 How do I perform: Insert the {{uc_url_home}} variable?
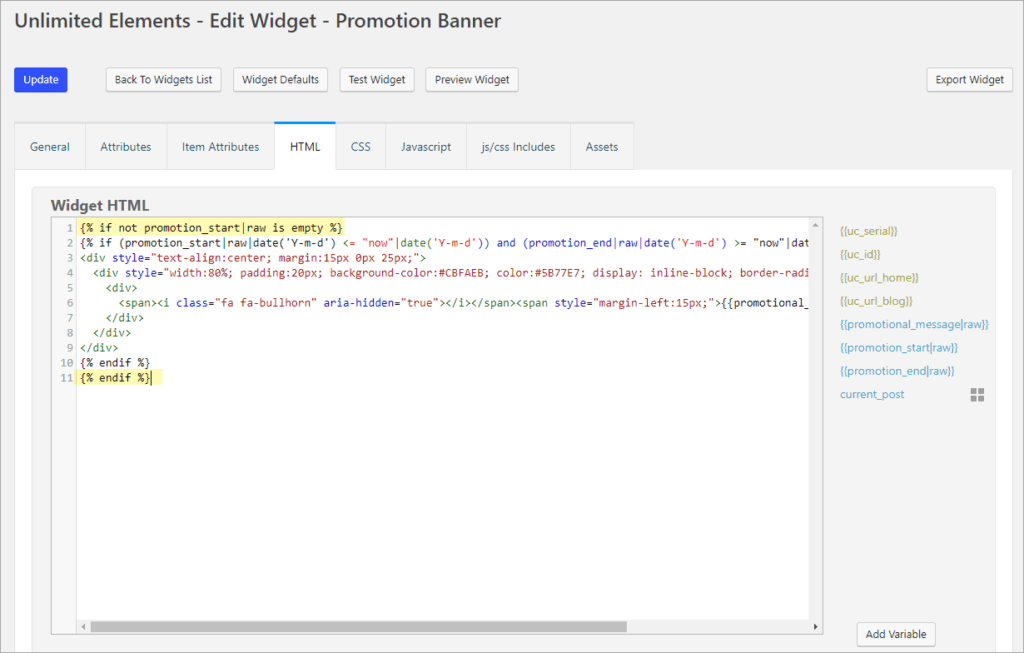pos(879,278)
